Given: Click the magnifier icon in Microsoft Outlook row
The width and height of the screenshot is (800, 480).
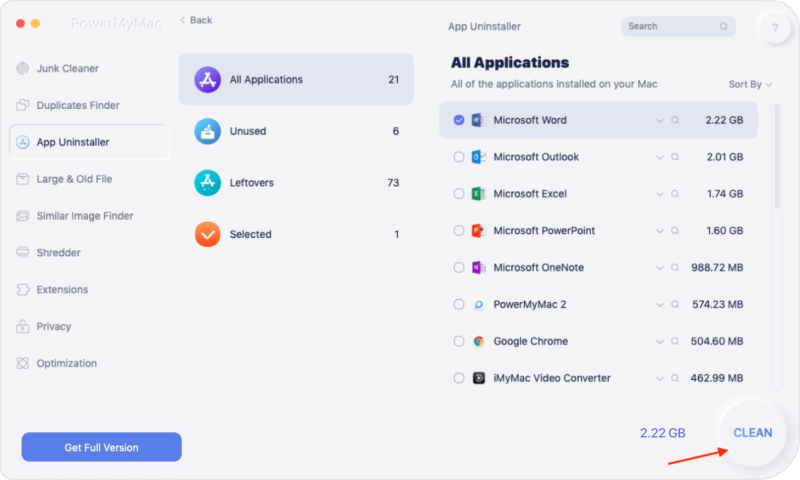Looking at the screenshot, I should 674,157.
